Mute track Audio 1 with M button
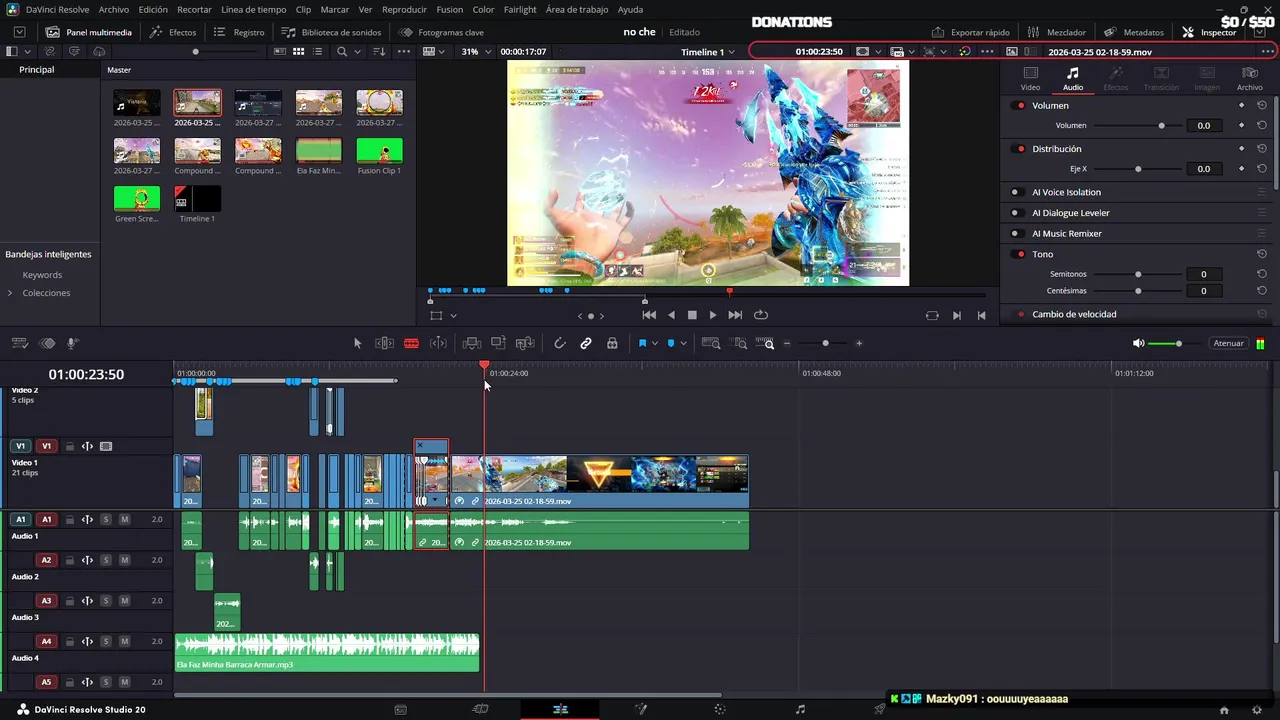The image size is (1280, 720). (124, 519)
